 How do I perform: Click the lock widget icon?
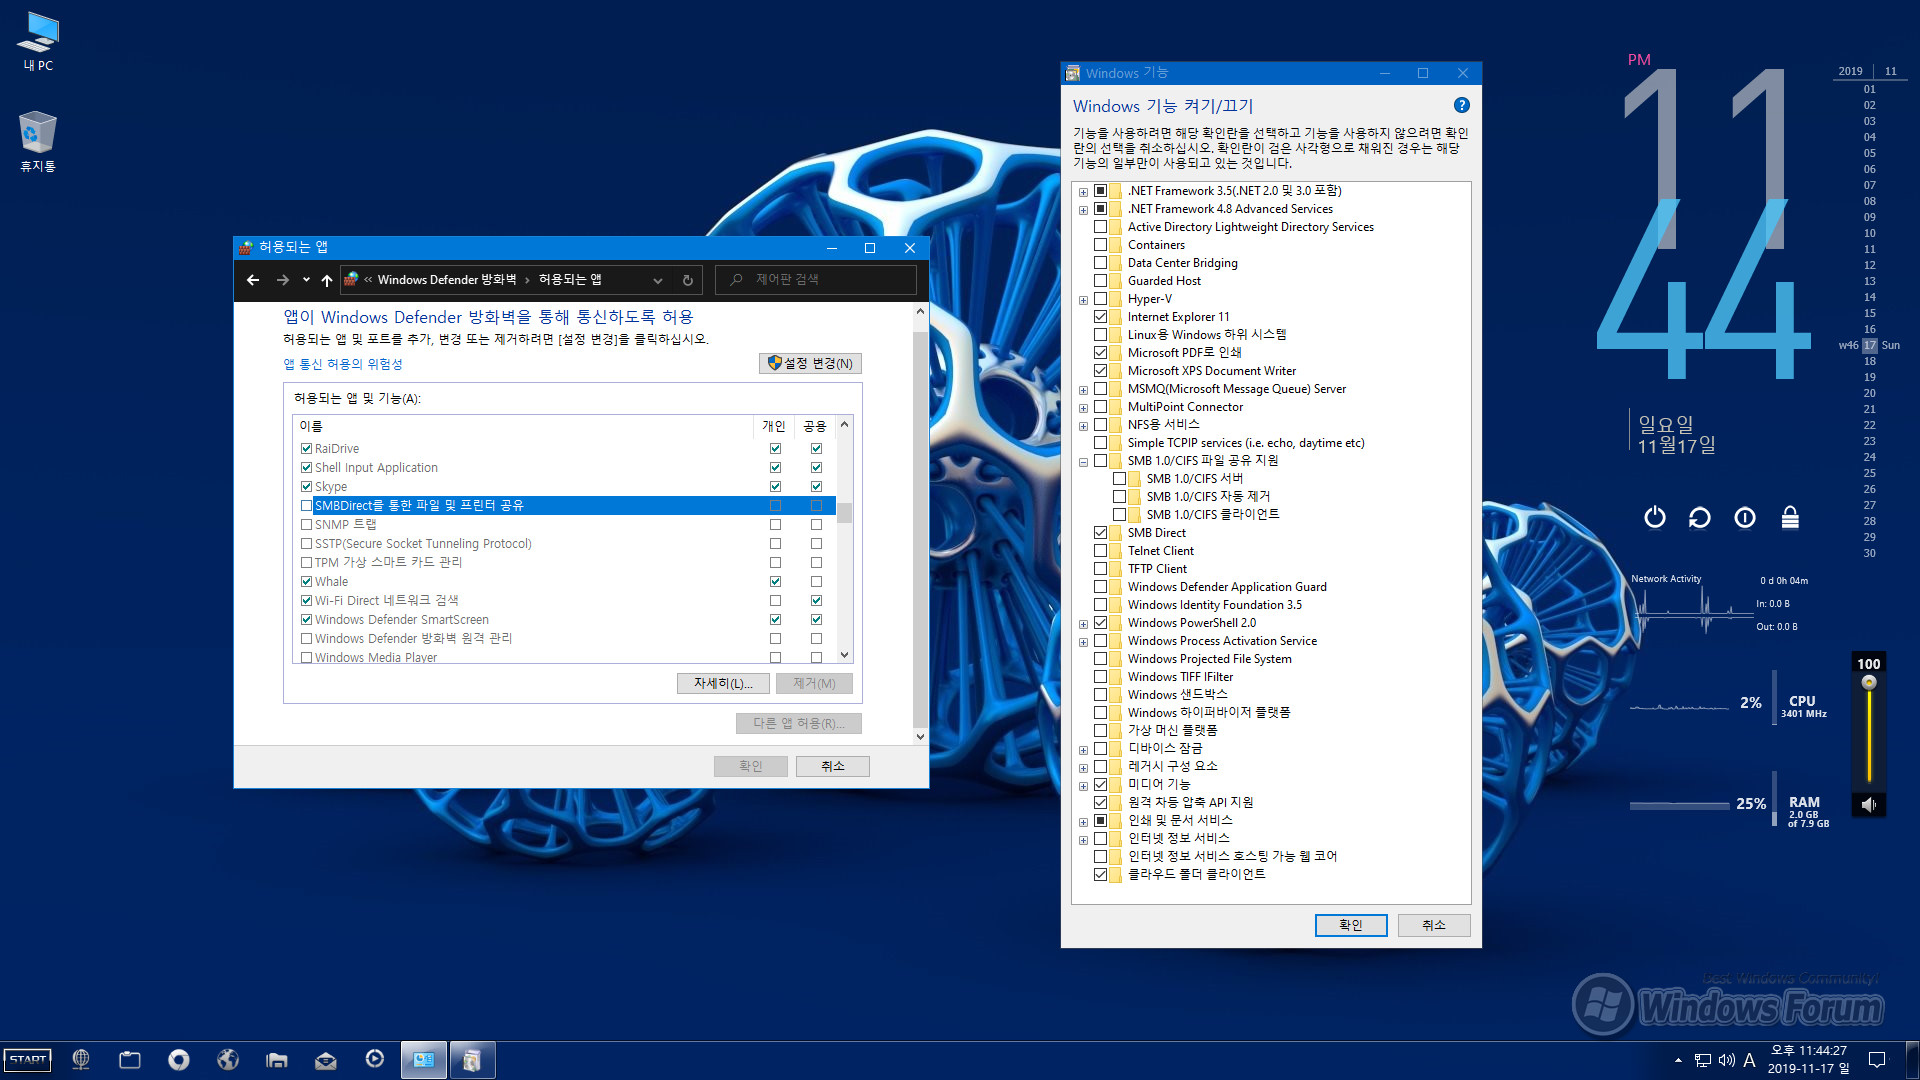[1790, 517]
